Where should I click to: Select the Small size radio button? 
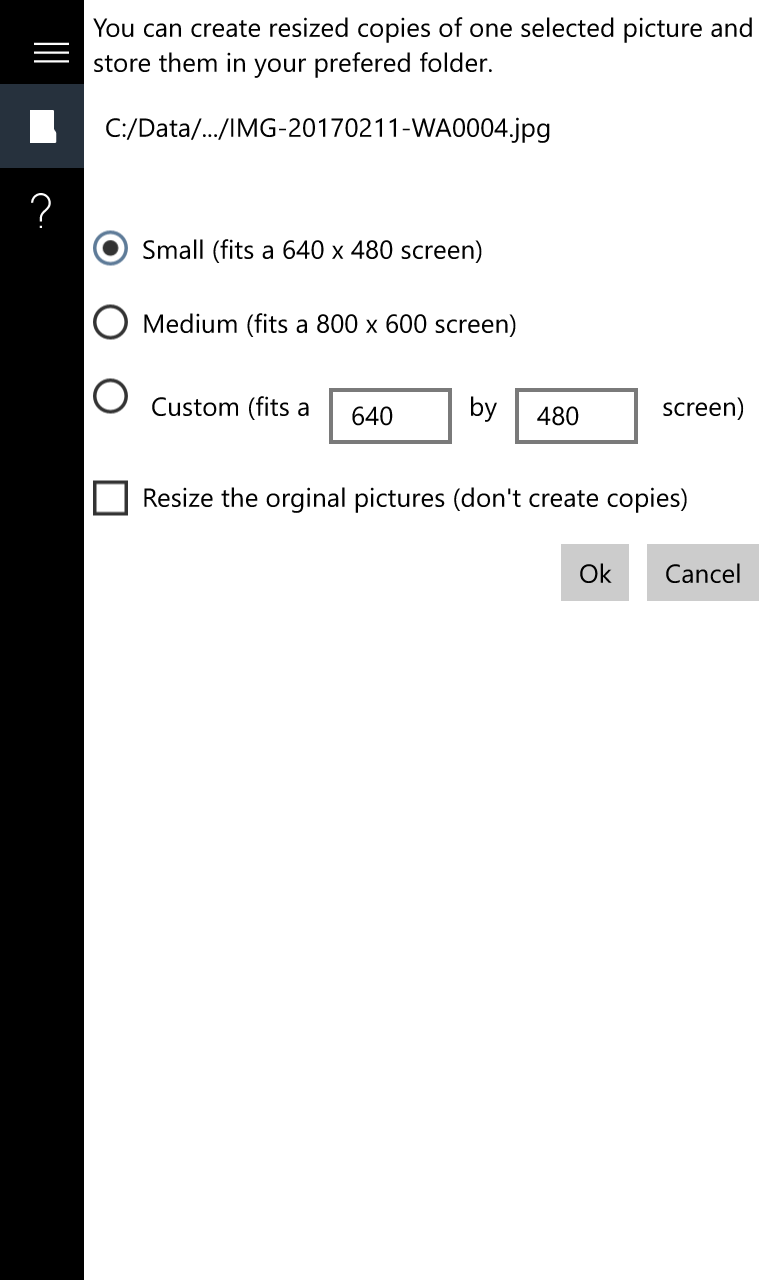tap(110, 249)
